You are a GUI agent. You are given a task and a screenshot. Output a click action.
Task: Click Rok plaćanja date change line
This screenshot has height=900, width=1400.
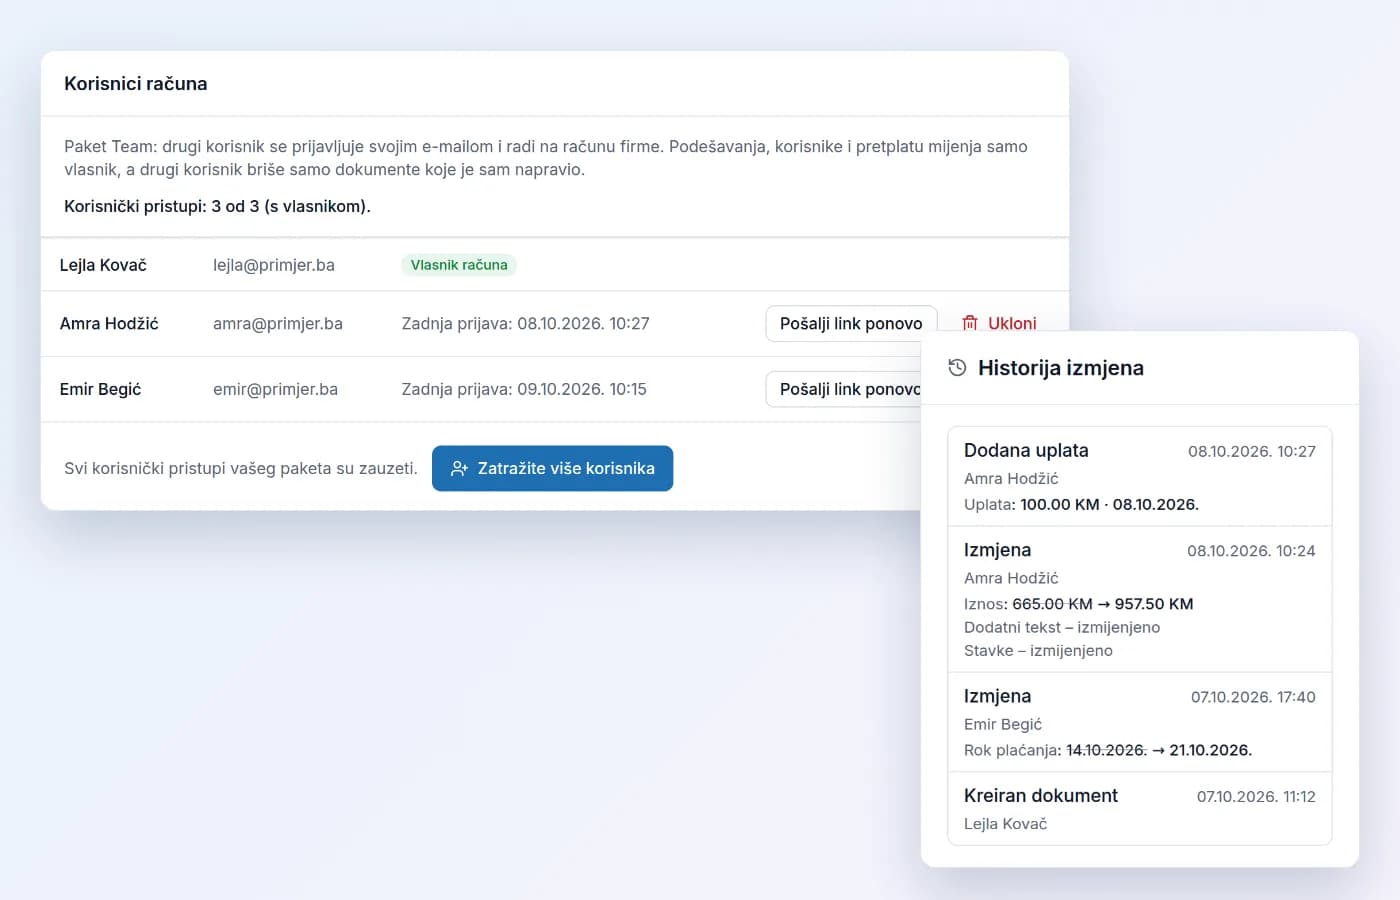[1108, 750]
